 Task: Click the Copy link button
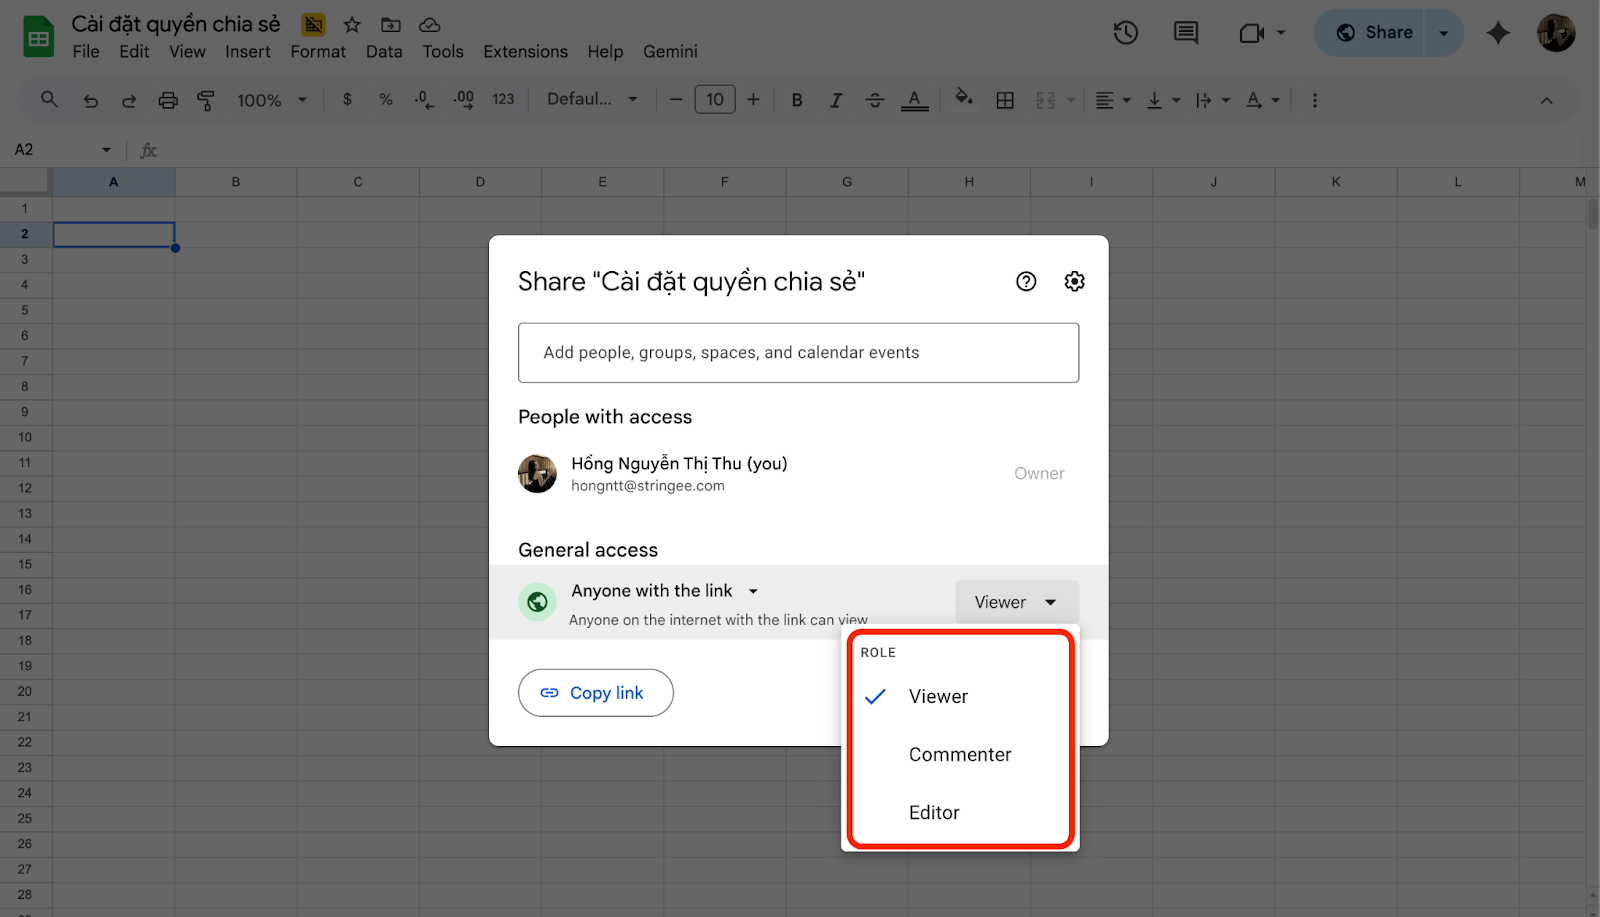click(595, 693)
